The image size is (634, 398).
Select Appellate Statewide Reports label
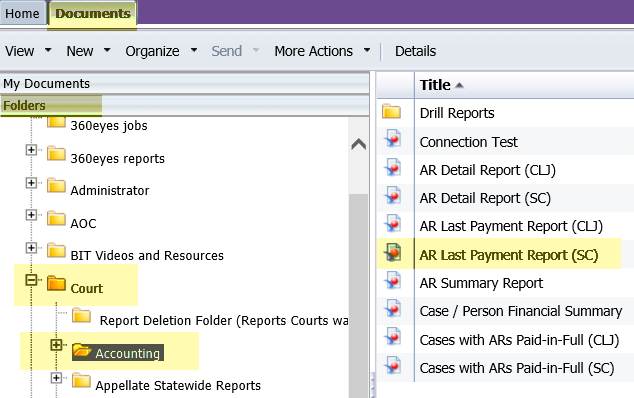tap(178, 386)
